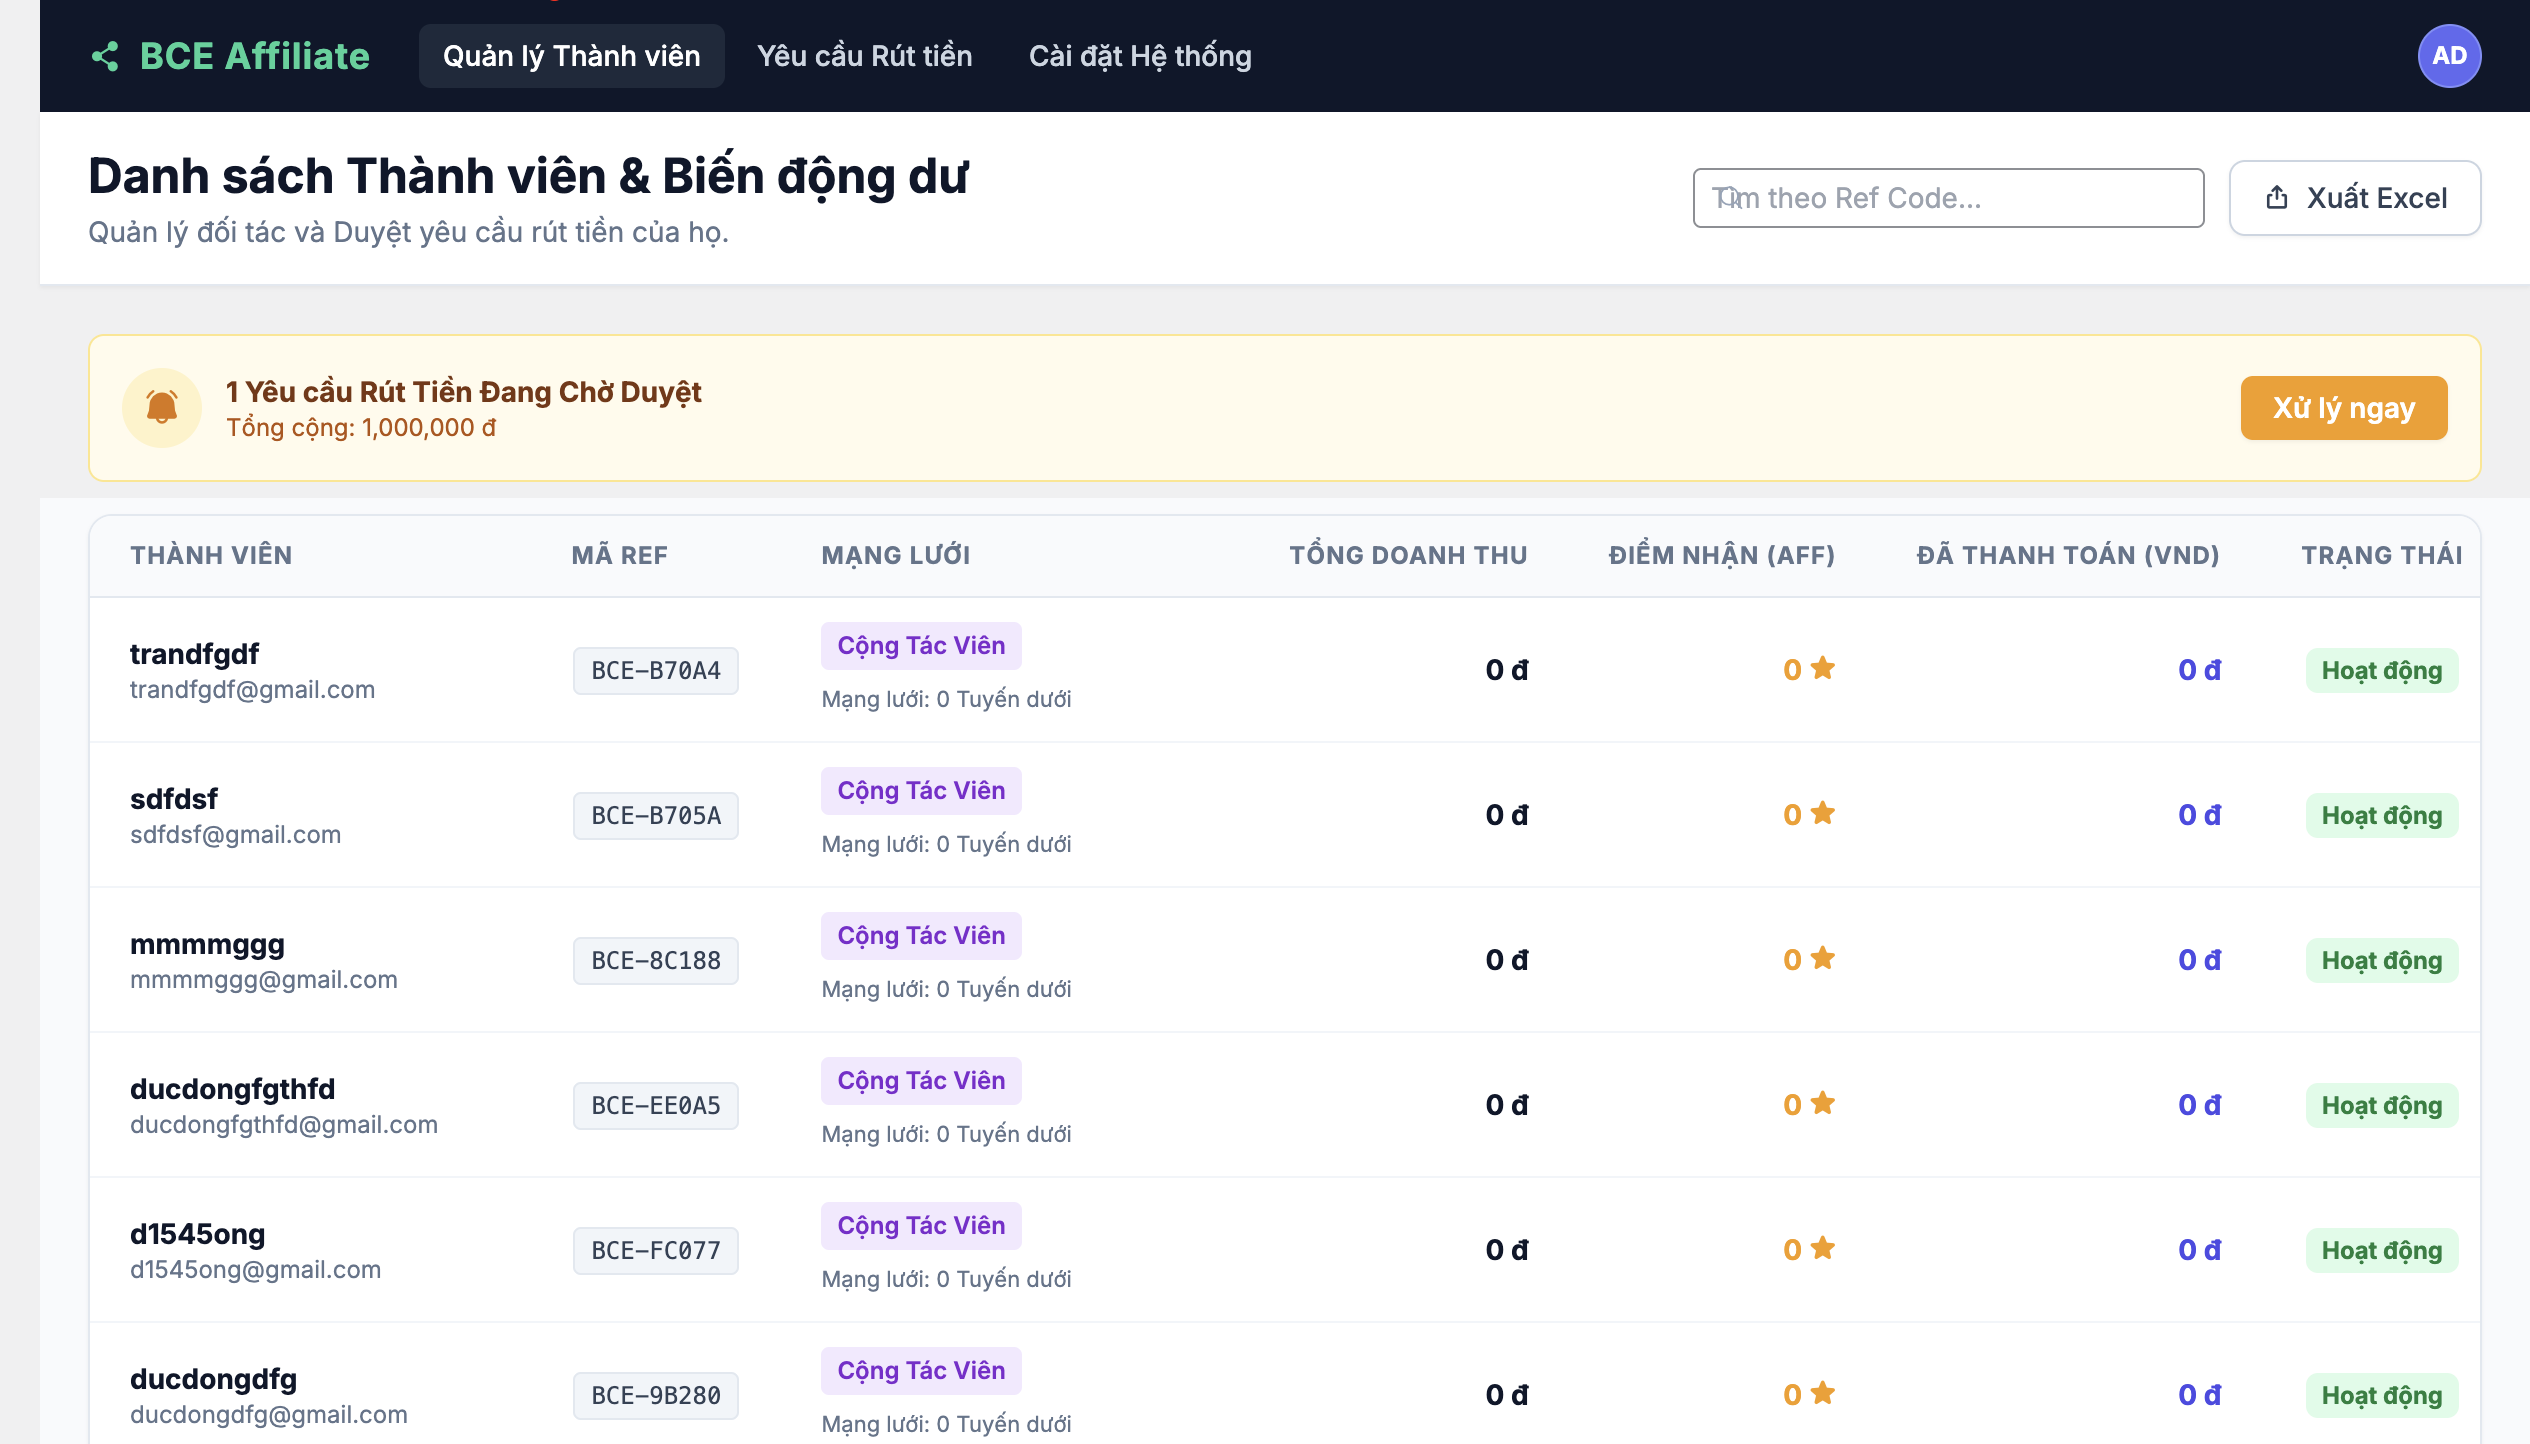Click Cộng Tác Viên badge for trandfgdf
Viewport: 2530px width, 1444px height.
[921, 646]
